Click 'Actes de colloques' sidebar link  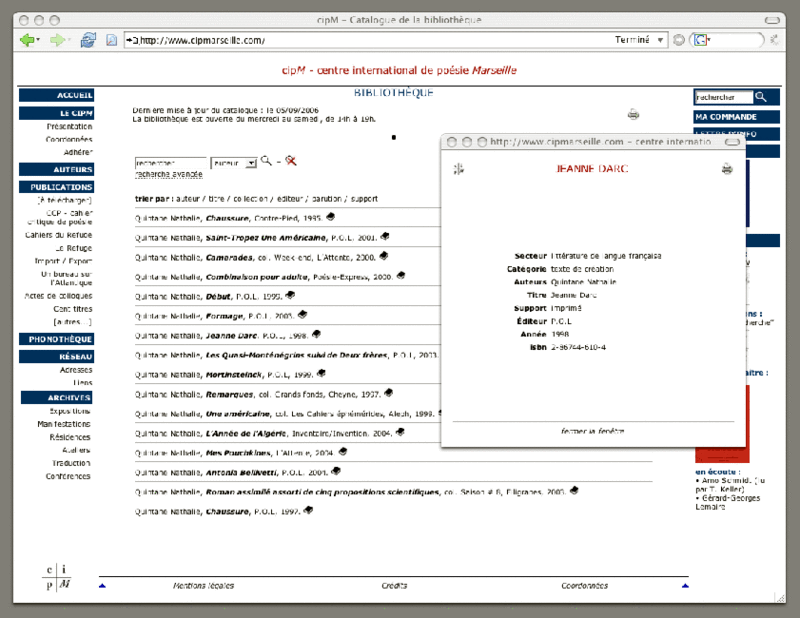pyautogui.click(x=59, y=296)
